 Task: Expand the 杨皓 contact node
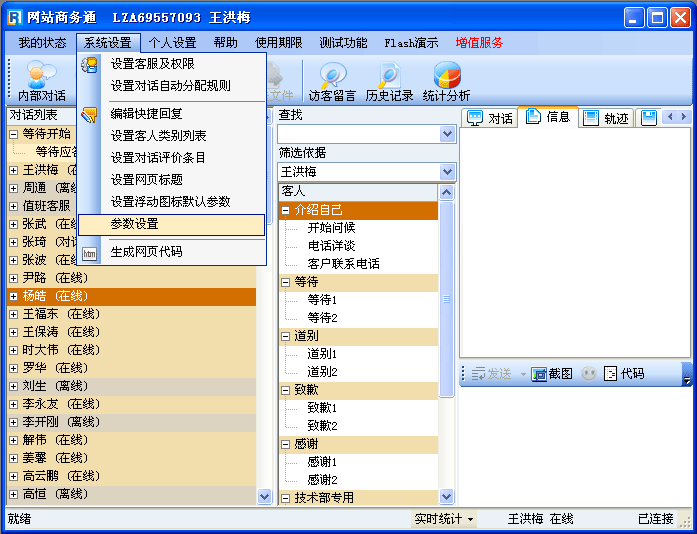[x=13, y=296]
